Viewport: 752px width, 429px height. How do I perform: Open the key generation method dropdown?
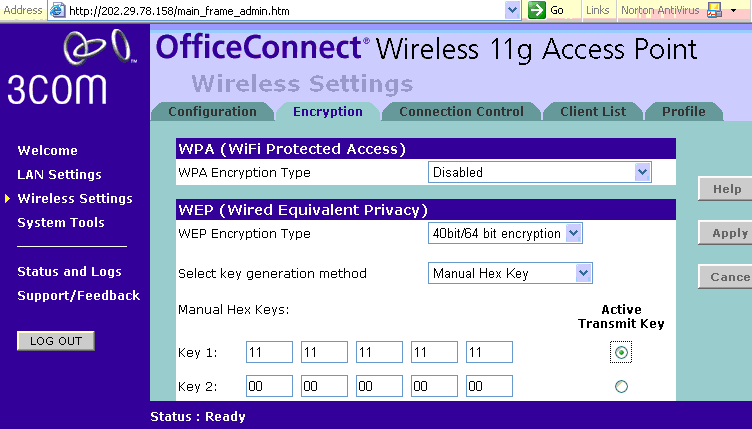click(583, 273)
